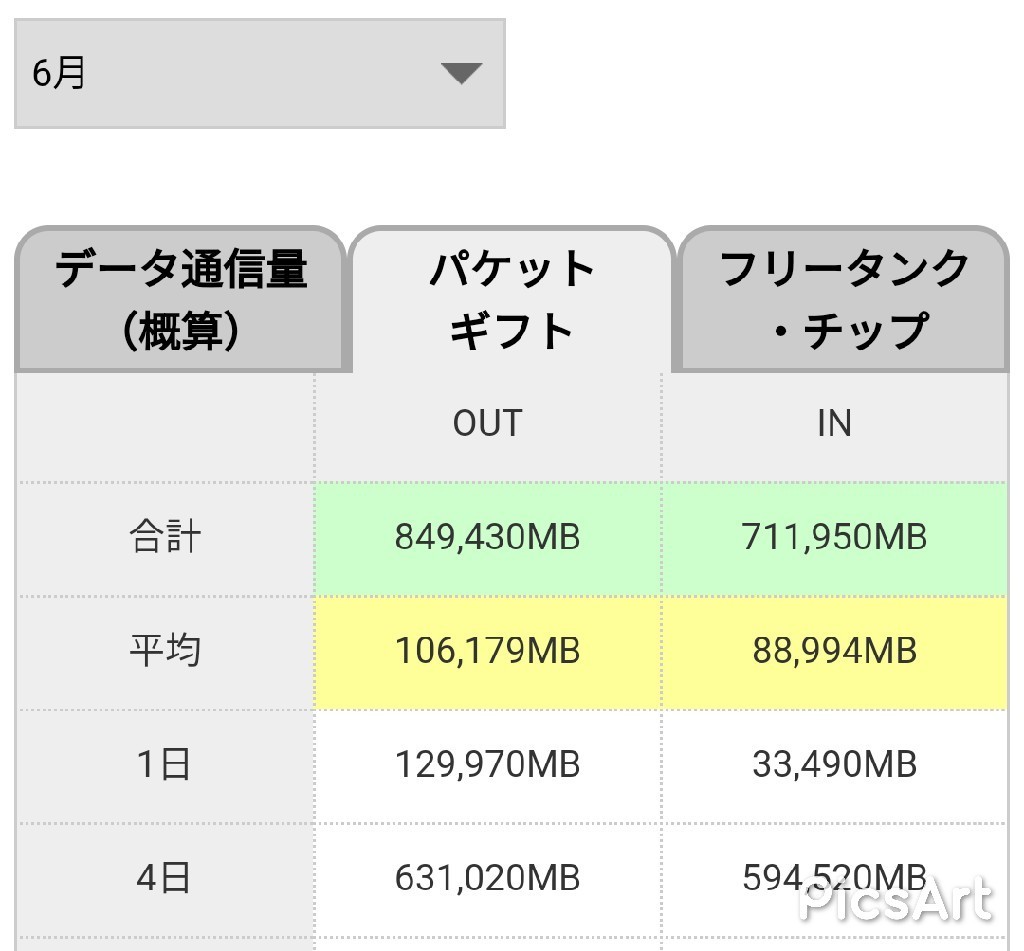Click the 4日 row label
Image resolution: width=1024 pixels, height=951 pixels.
(x=165, y=879)
